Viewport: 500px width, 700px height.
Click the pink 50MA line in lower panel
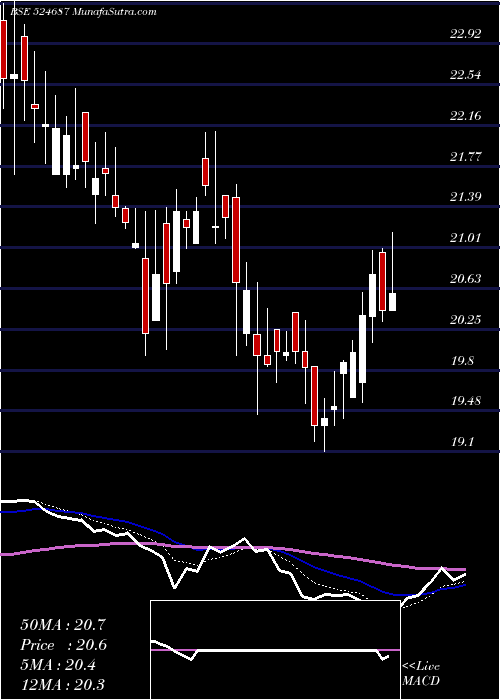coord(232,547)
